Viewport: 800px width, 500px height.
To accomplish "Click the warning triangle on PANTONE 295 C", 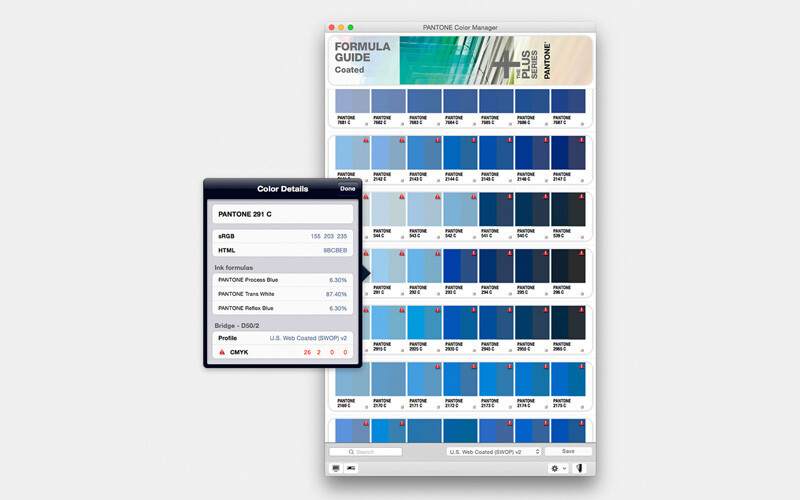I will (x=545, y=253).
